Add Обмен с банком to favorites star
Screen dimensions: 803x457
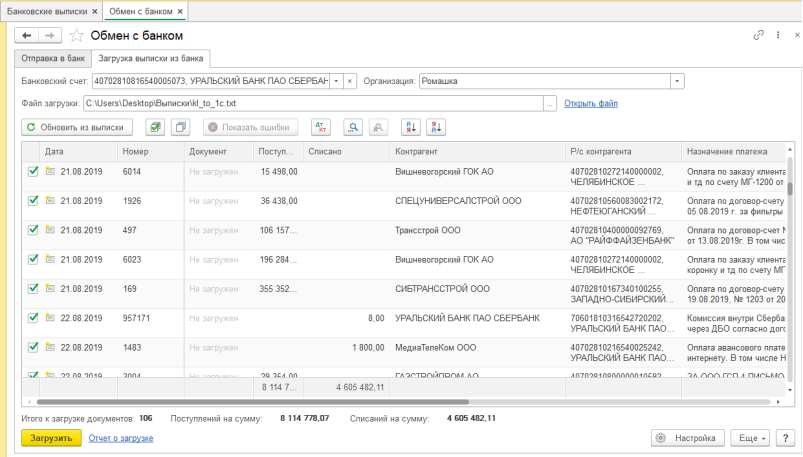pos(76,35)
